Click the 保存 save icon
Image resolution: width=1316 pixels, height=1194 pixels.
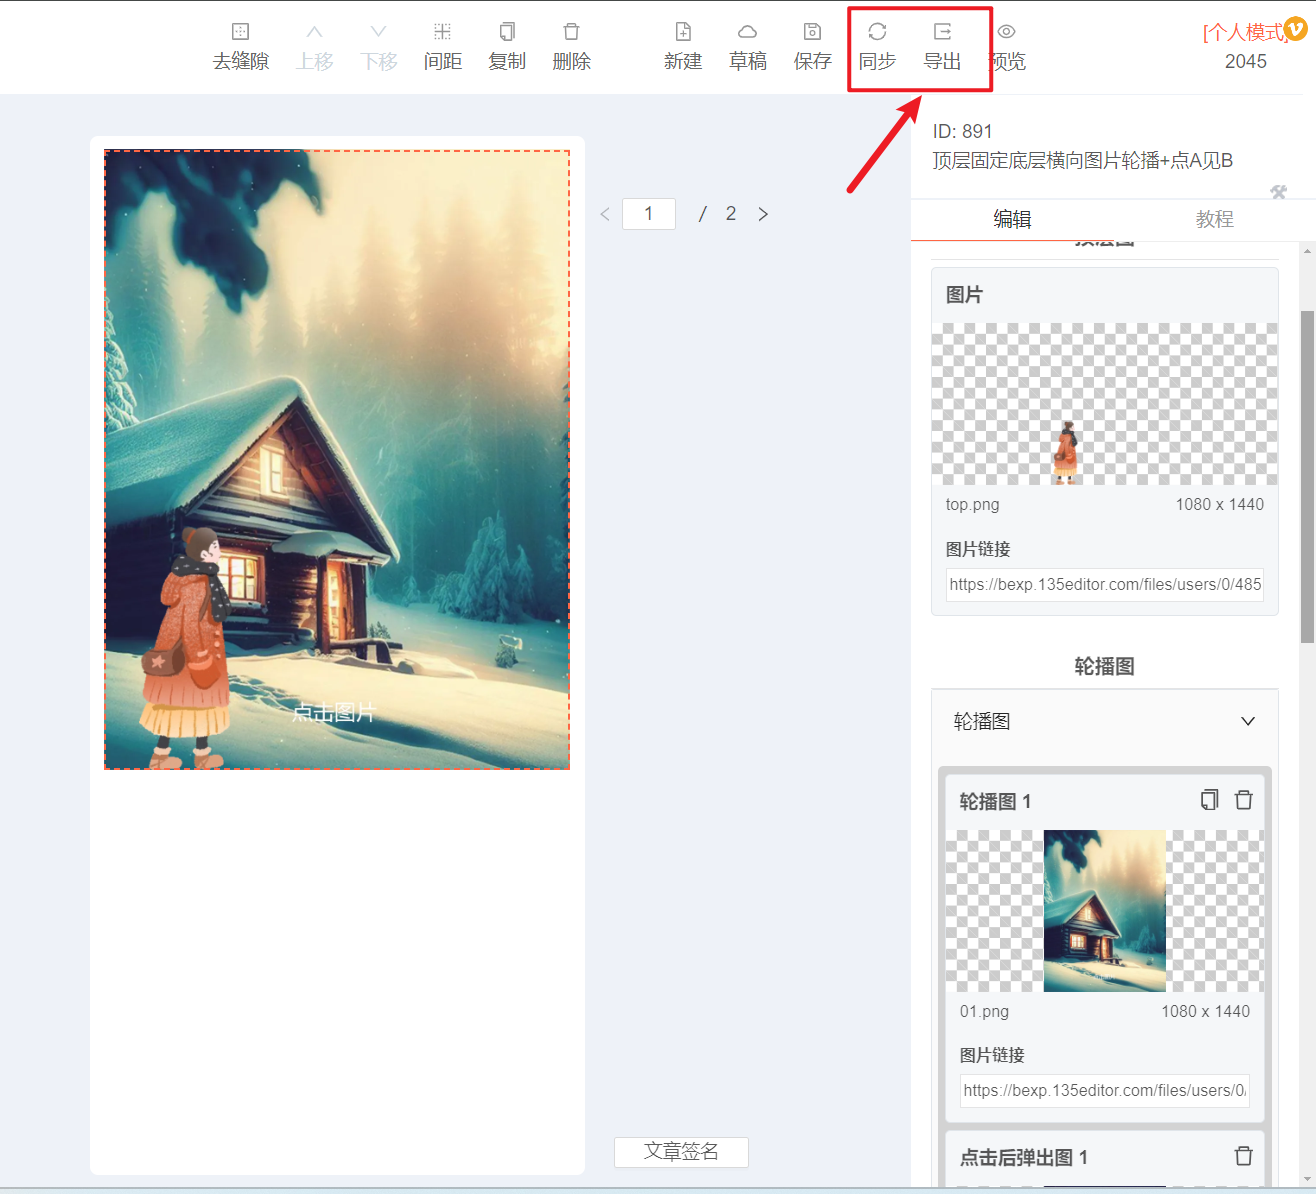click(x=812, y=32)
